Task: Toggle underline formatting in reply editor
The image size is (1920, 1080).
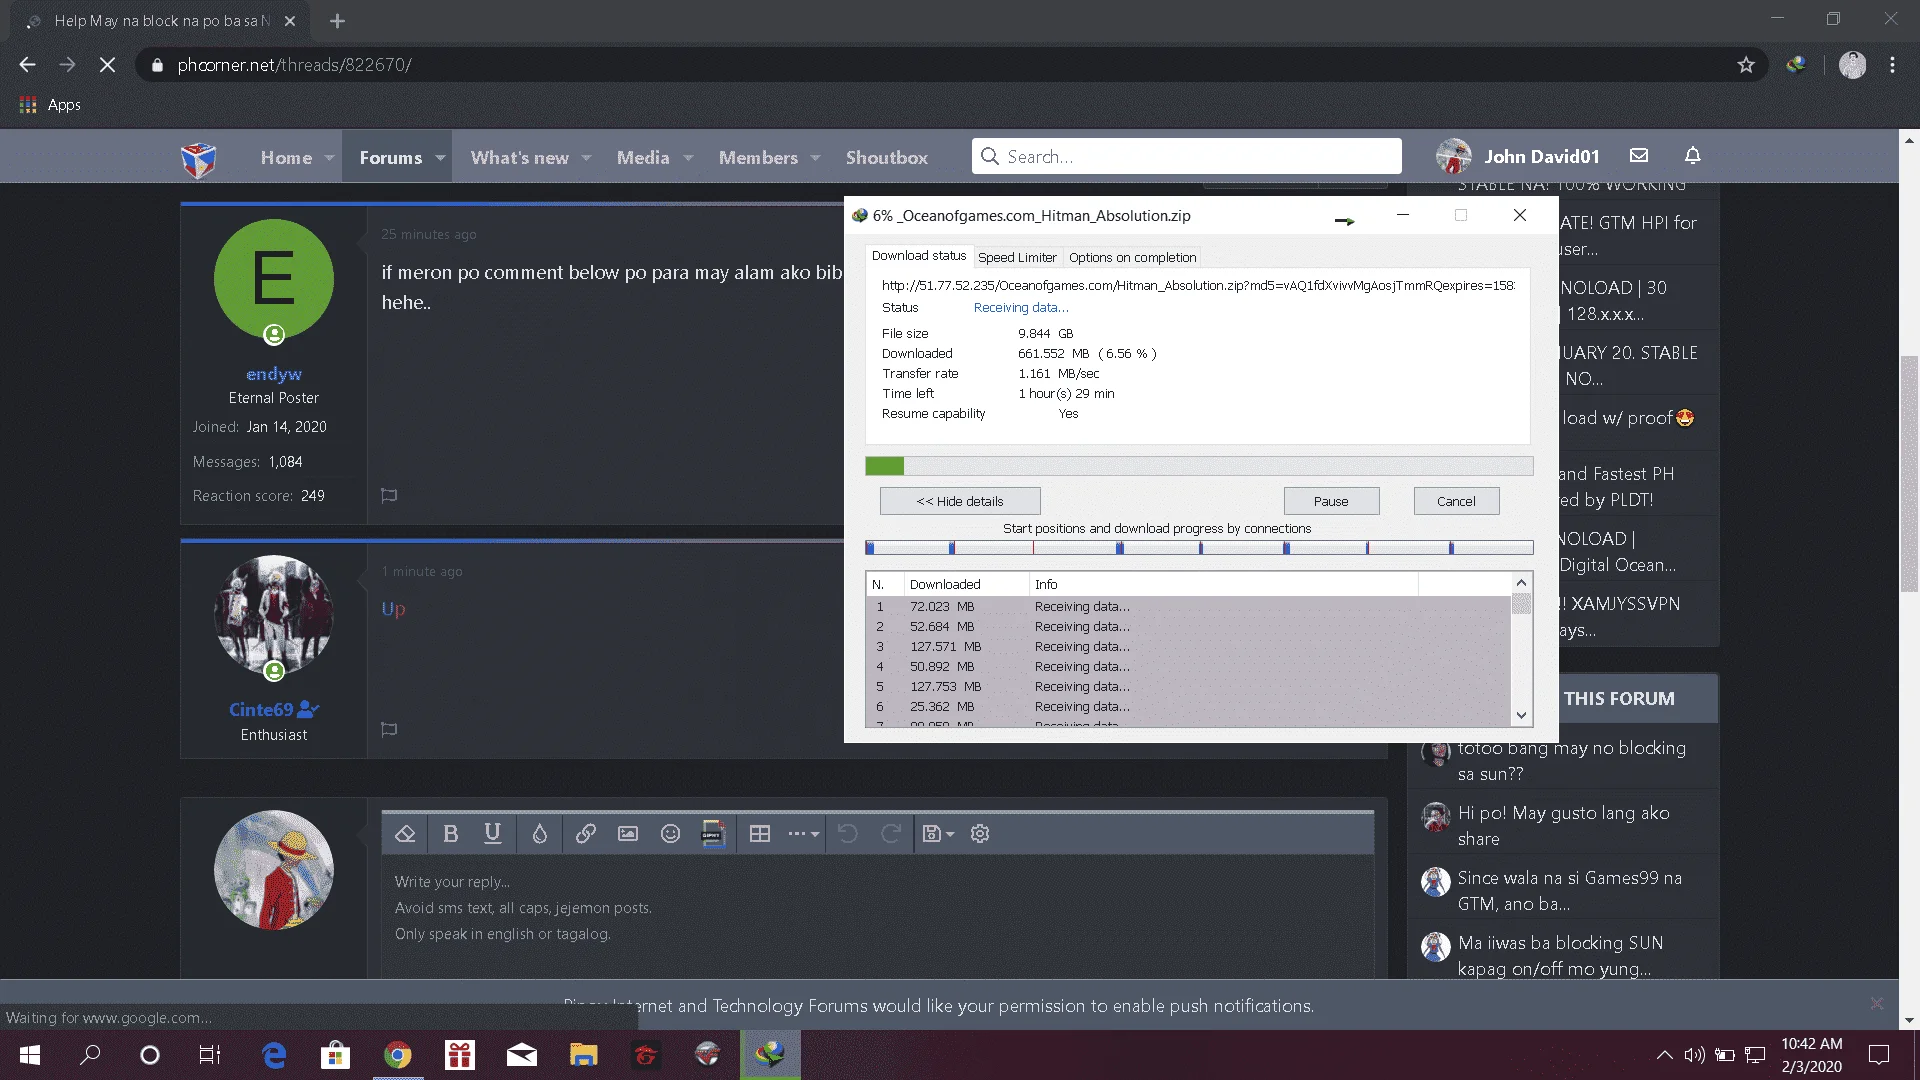Action: pyautogui.click(x=492, y=834)
